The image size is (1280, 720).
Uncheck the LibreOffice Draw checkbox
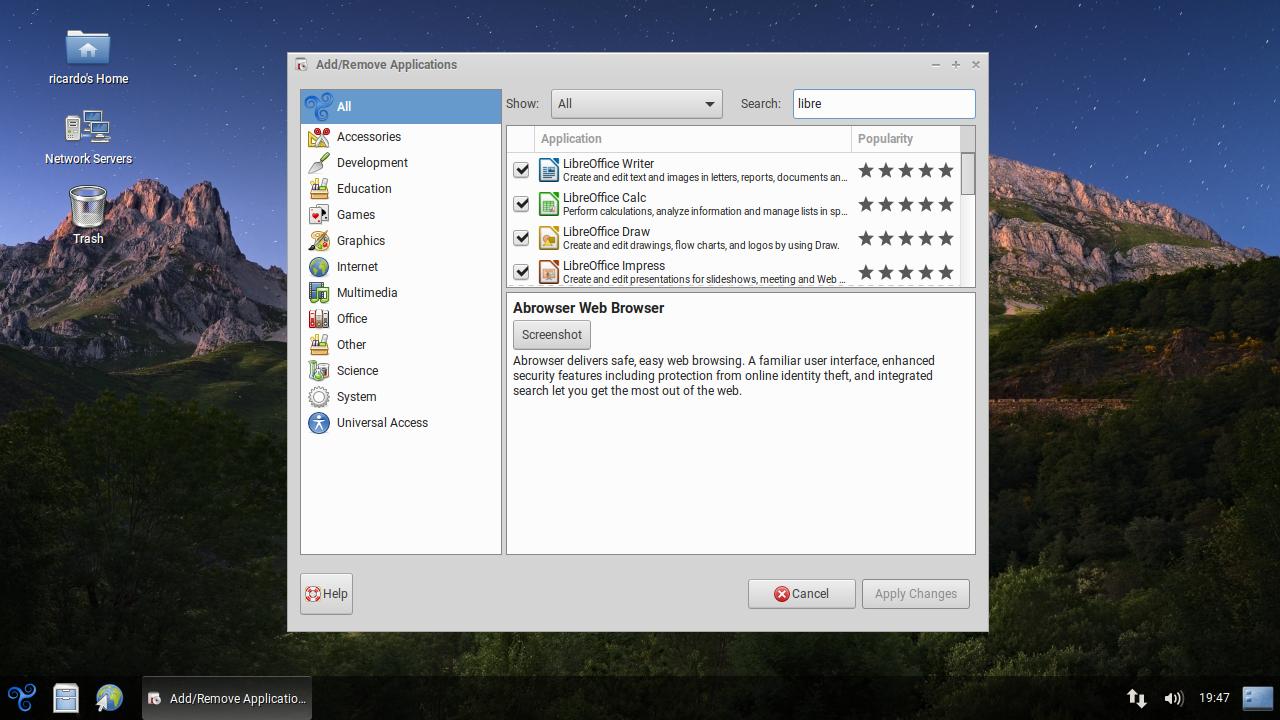(521, 238)
